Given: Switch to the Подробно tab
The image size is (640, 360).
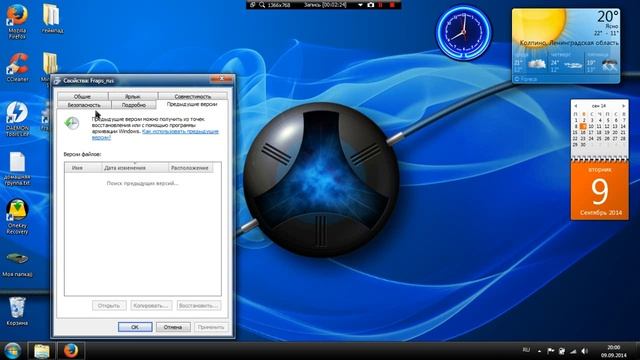Looking at the screenshot, I should (x=134, y=105).
